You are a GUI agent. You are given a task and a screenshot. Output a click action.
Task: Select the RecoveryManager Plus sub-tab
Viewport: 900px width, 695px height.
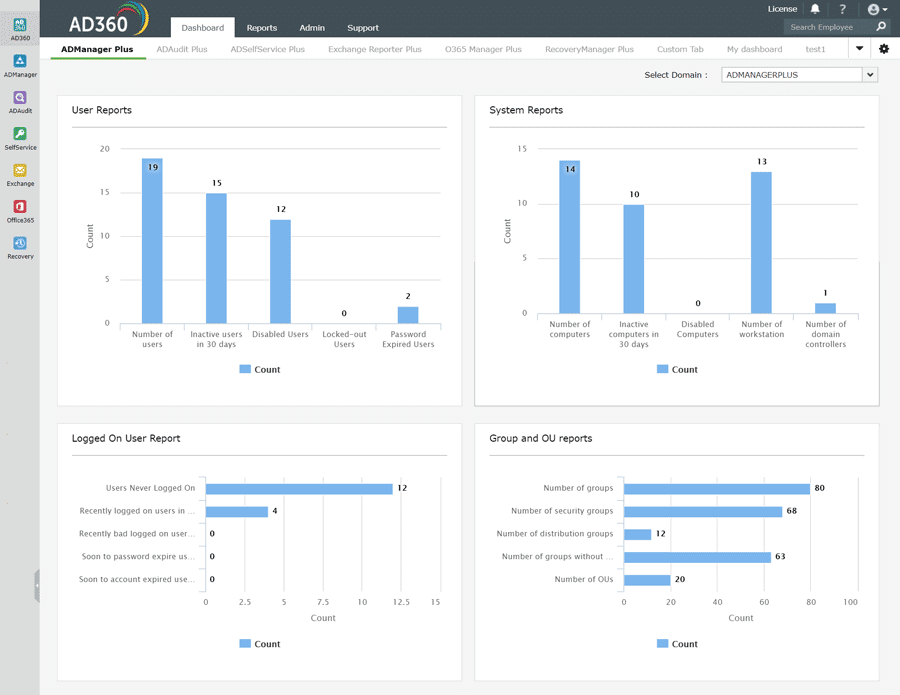click(589, 49)
